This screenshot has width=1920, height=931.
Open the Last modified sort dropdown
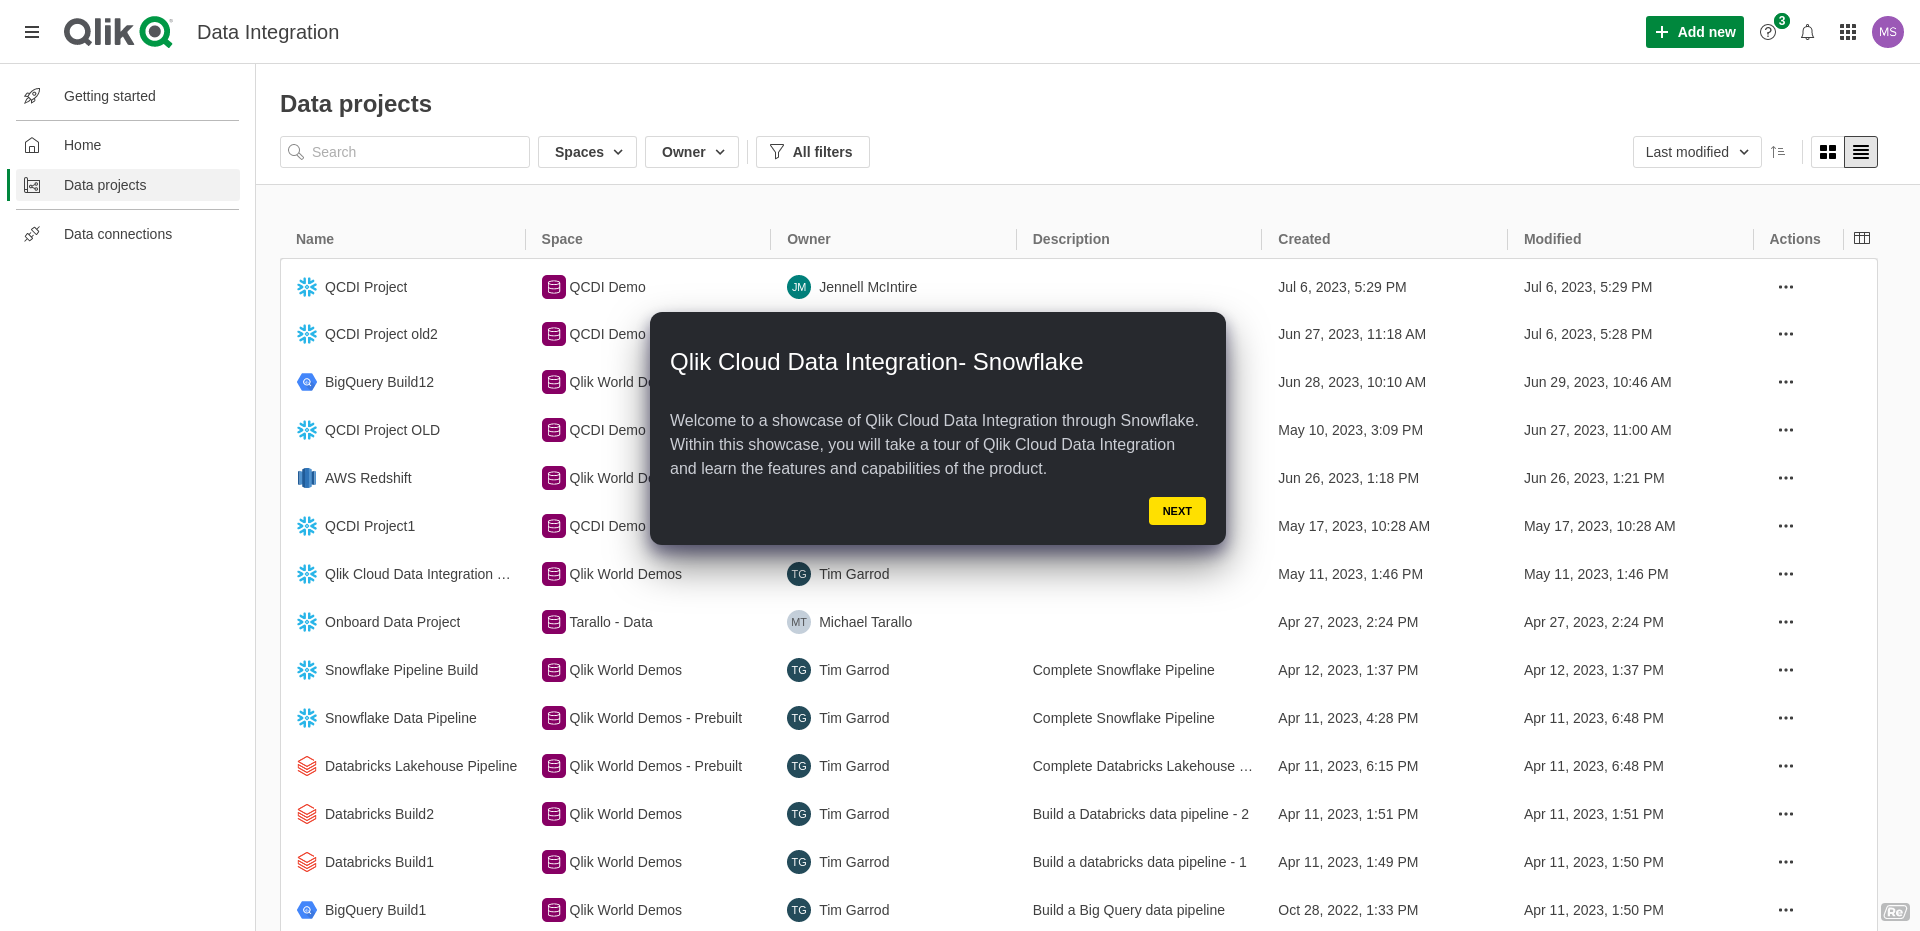(x=1696, y=152)
